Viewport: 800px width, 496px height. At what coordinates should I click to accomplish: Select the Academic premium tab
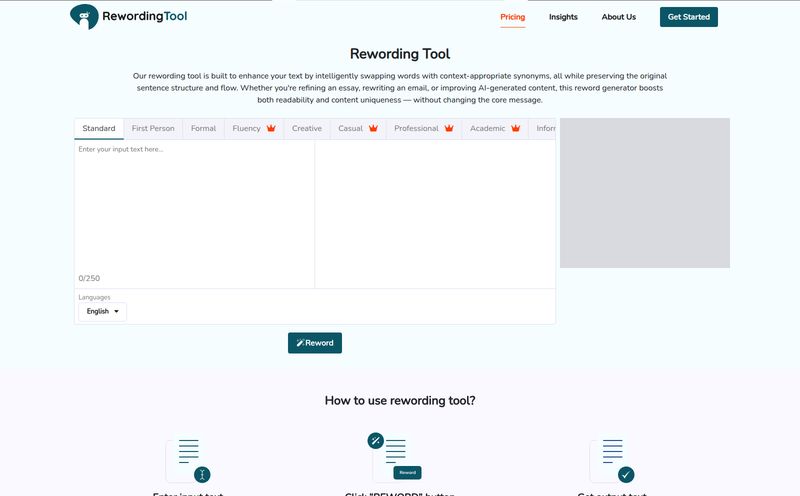495,129
